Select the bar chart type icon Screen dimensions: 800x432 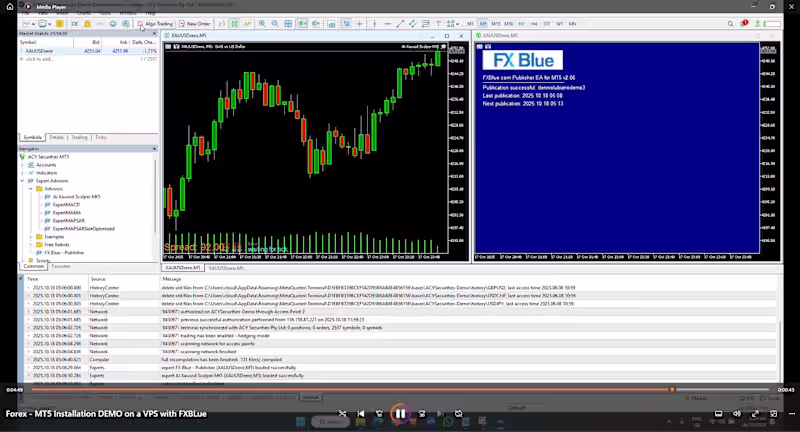[x=221, y=24]
